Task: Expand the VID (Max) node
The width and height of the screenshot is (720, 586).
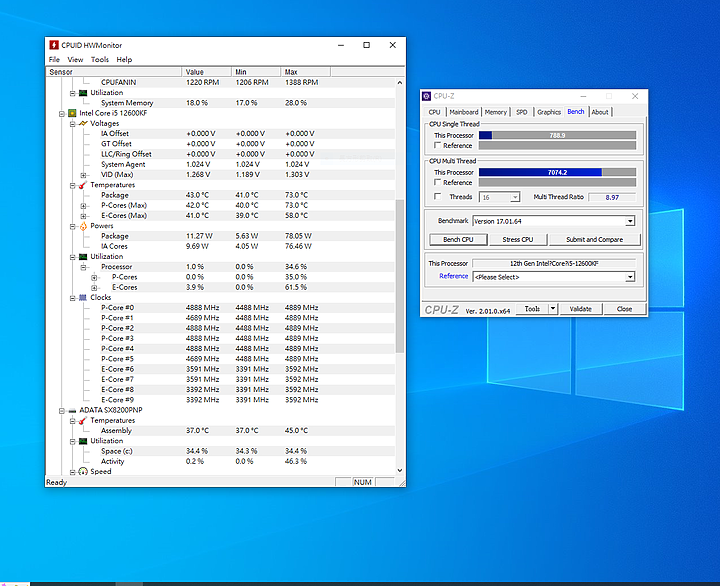Action: pyautogui.click(x=84, y=175)
